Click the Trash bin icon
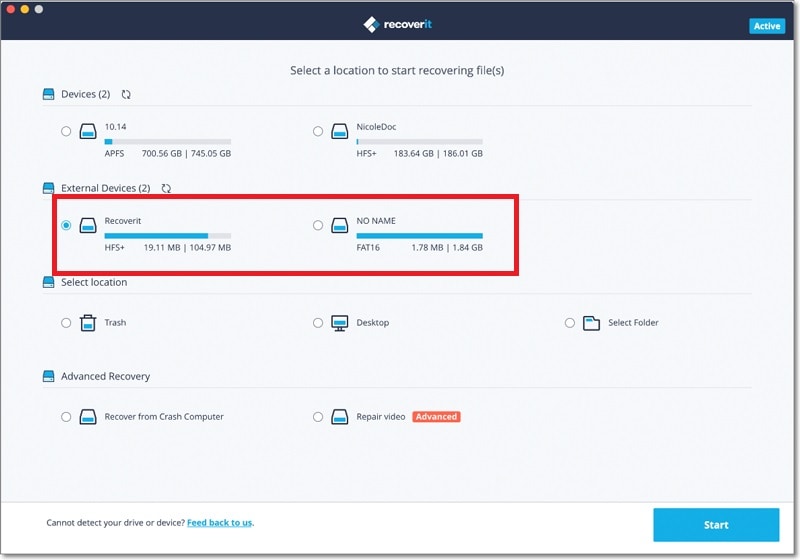The width and height of the screenshot is (800, 560). 88,323
